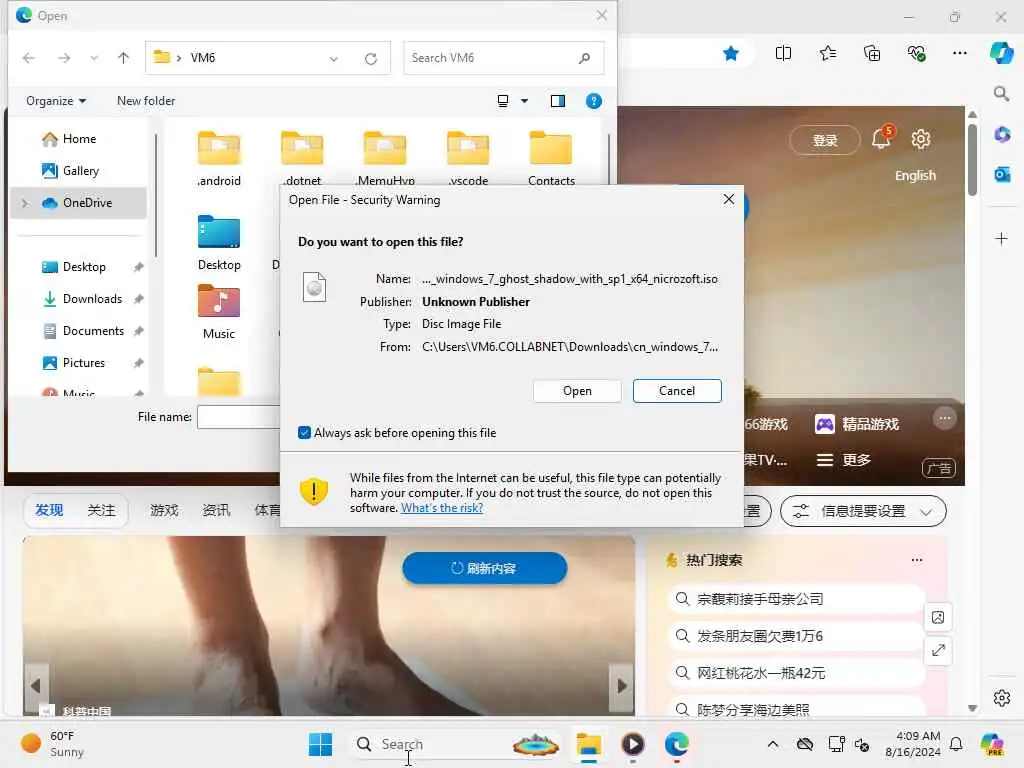Click the Search VM6 field
The height and width of the screenshot is (768, 1024).
(x=504, y=58)
